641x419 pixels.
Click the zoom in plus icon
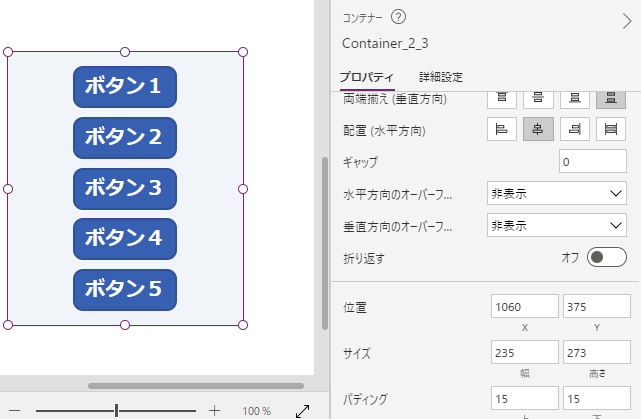tap(214, 410)
